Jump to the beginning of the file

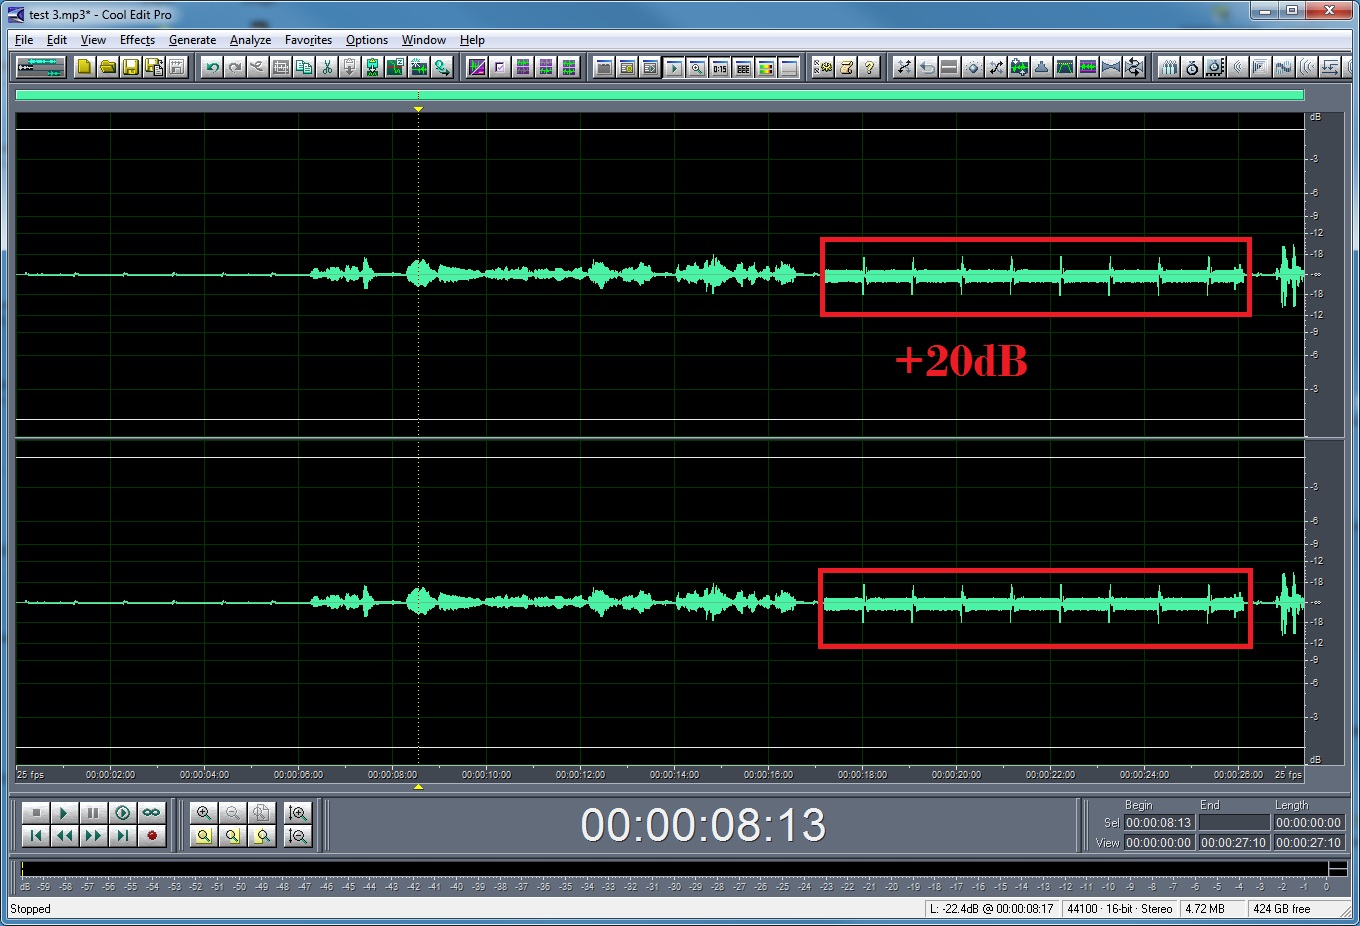[x=35, y=836]
